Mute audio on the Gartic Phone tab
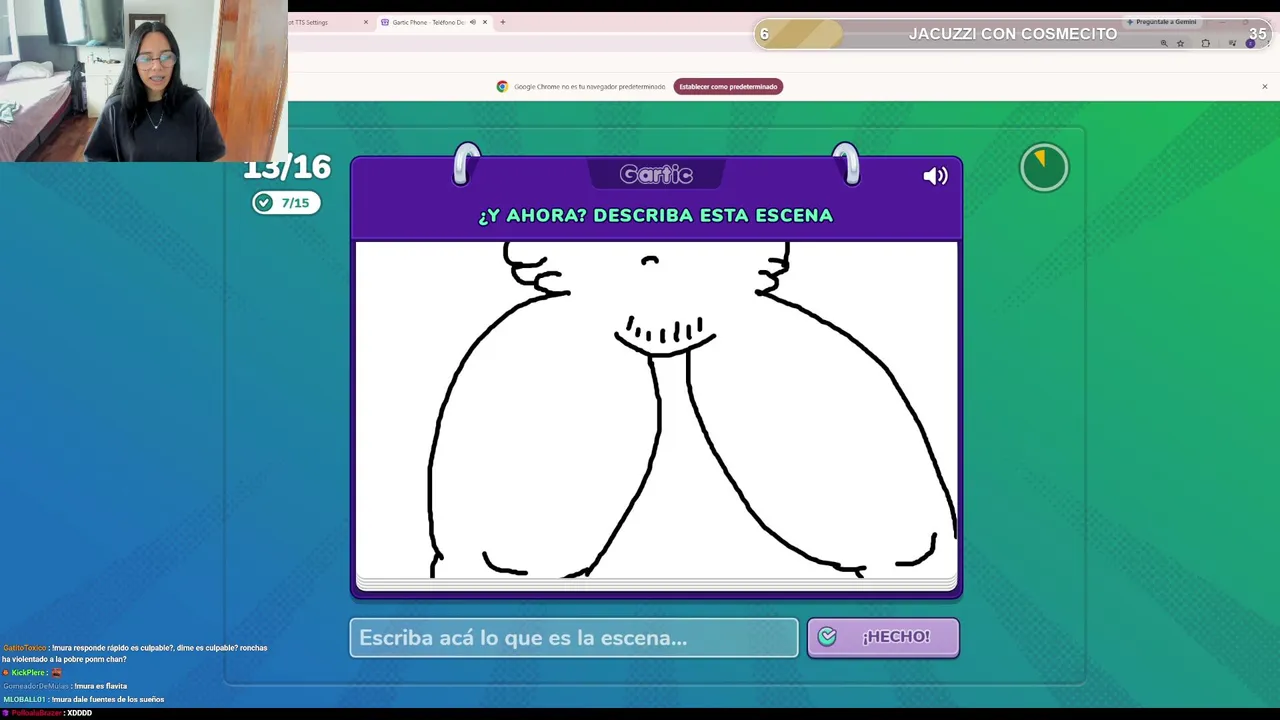 [x=472, y=22]
